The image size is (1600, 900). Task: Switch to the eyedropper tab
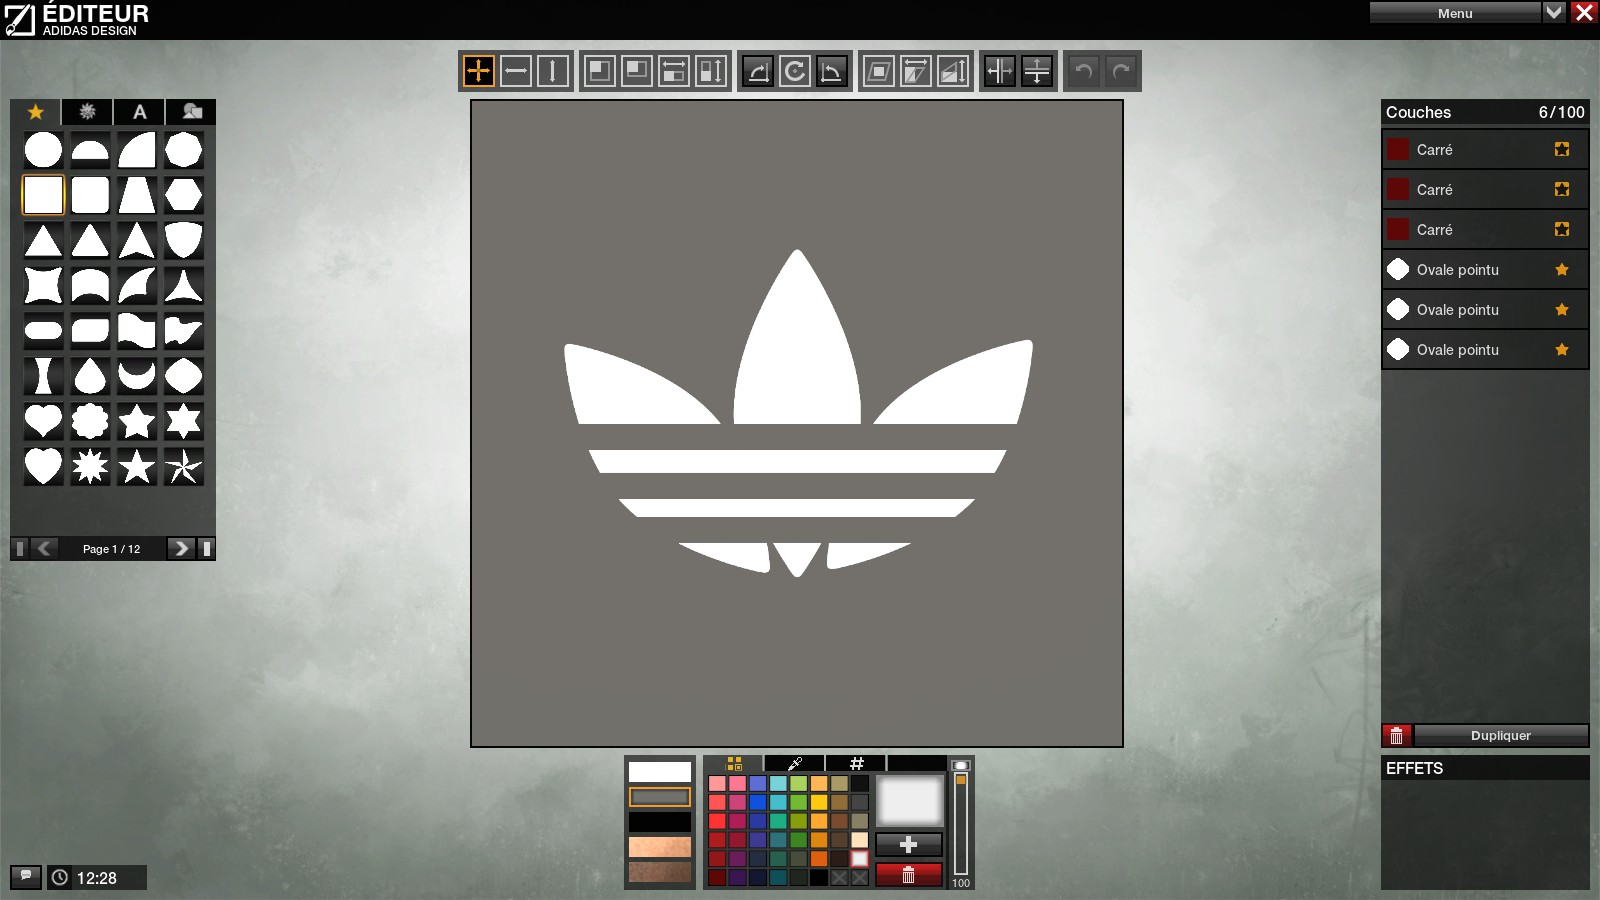(x=795, y=764)
